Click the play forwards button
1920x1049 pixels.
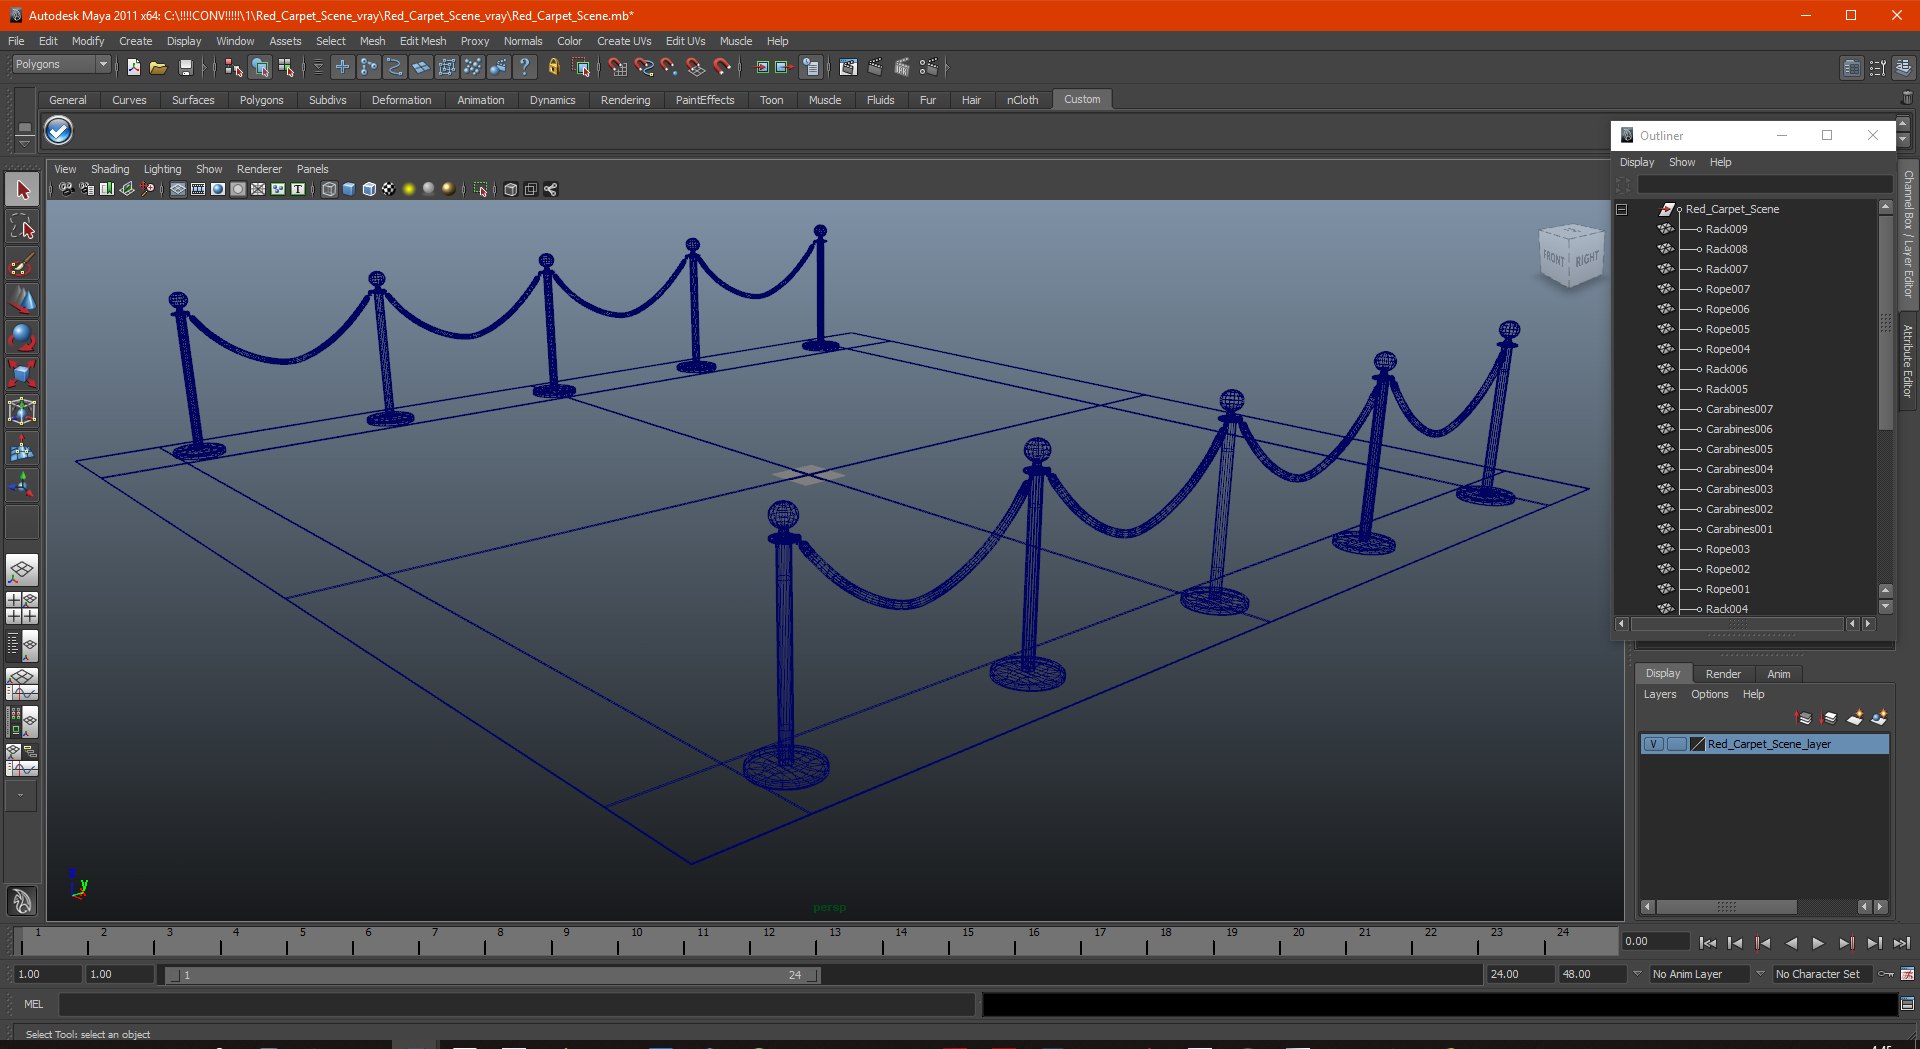point(1818,942)
